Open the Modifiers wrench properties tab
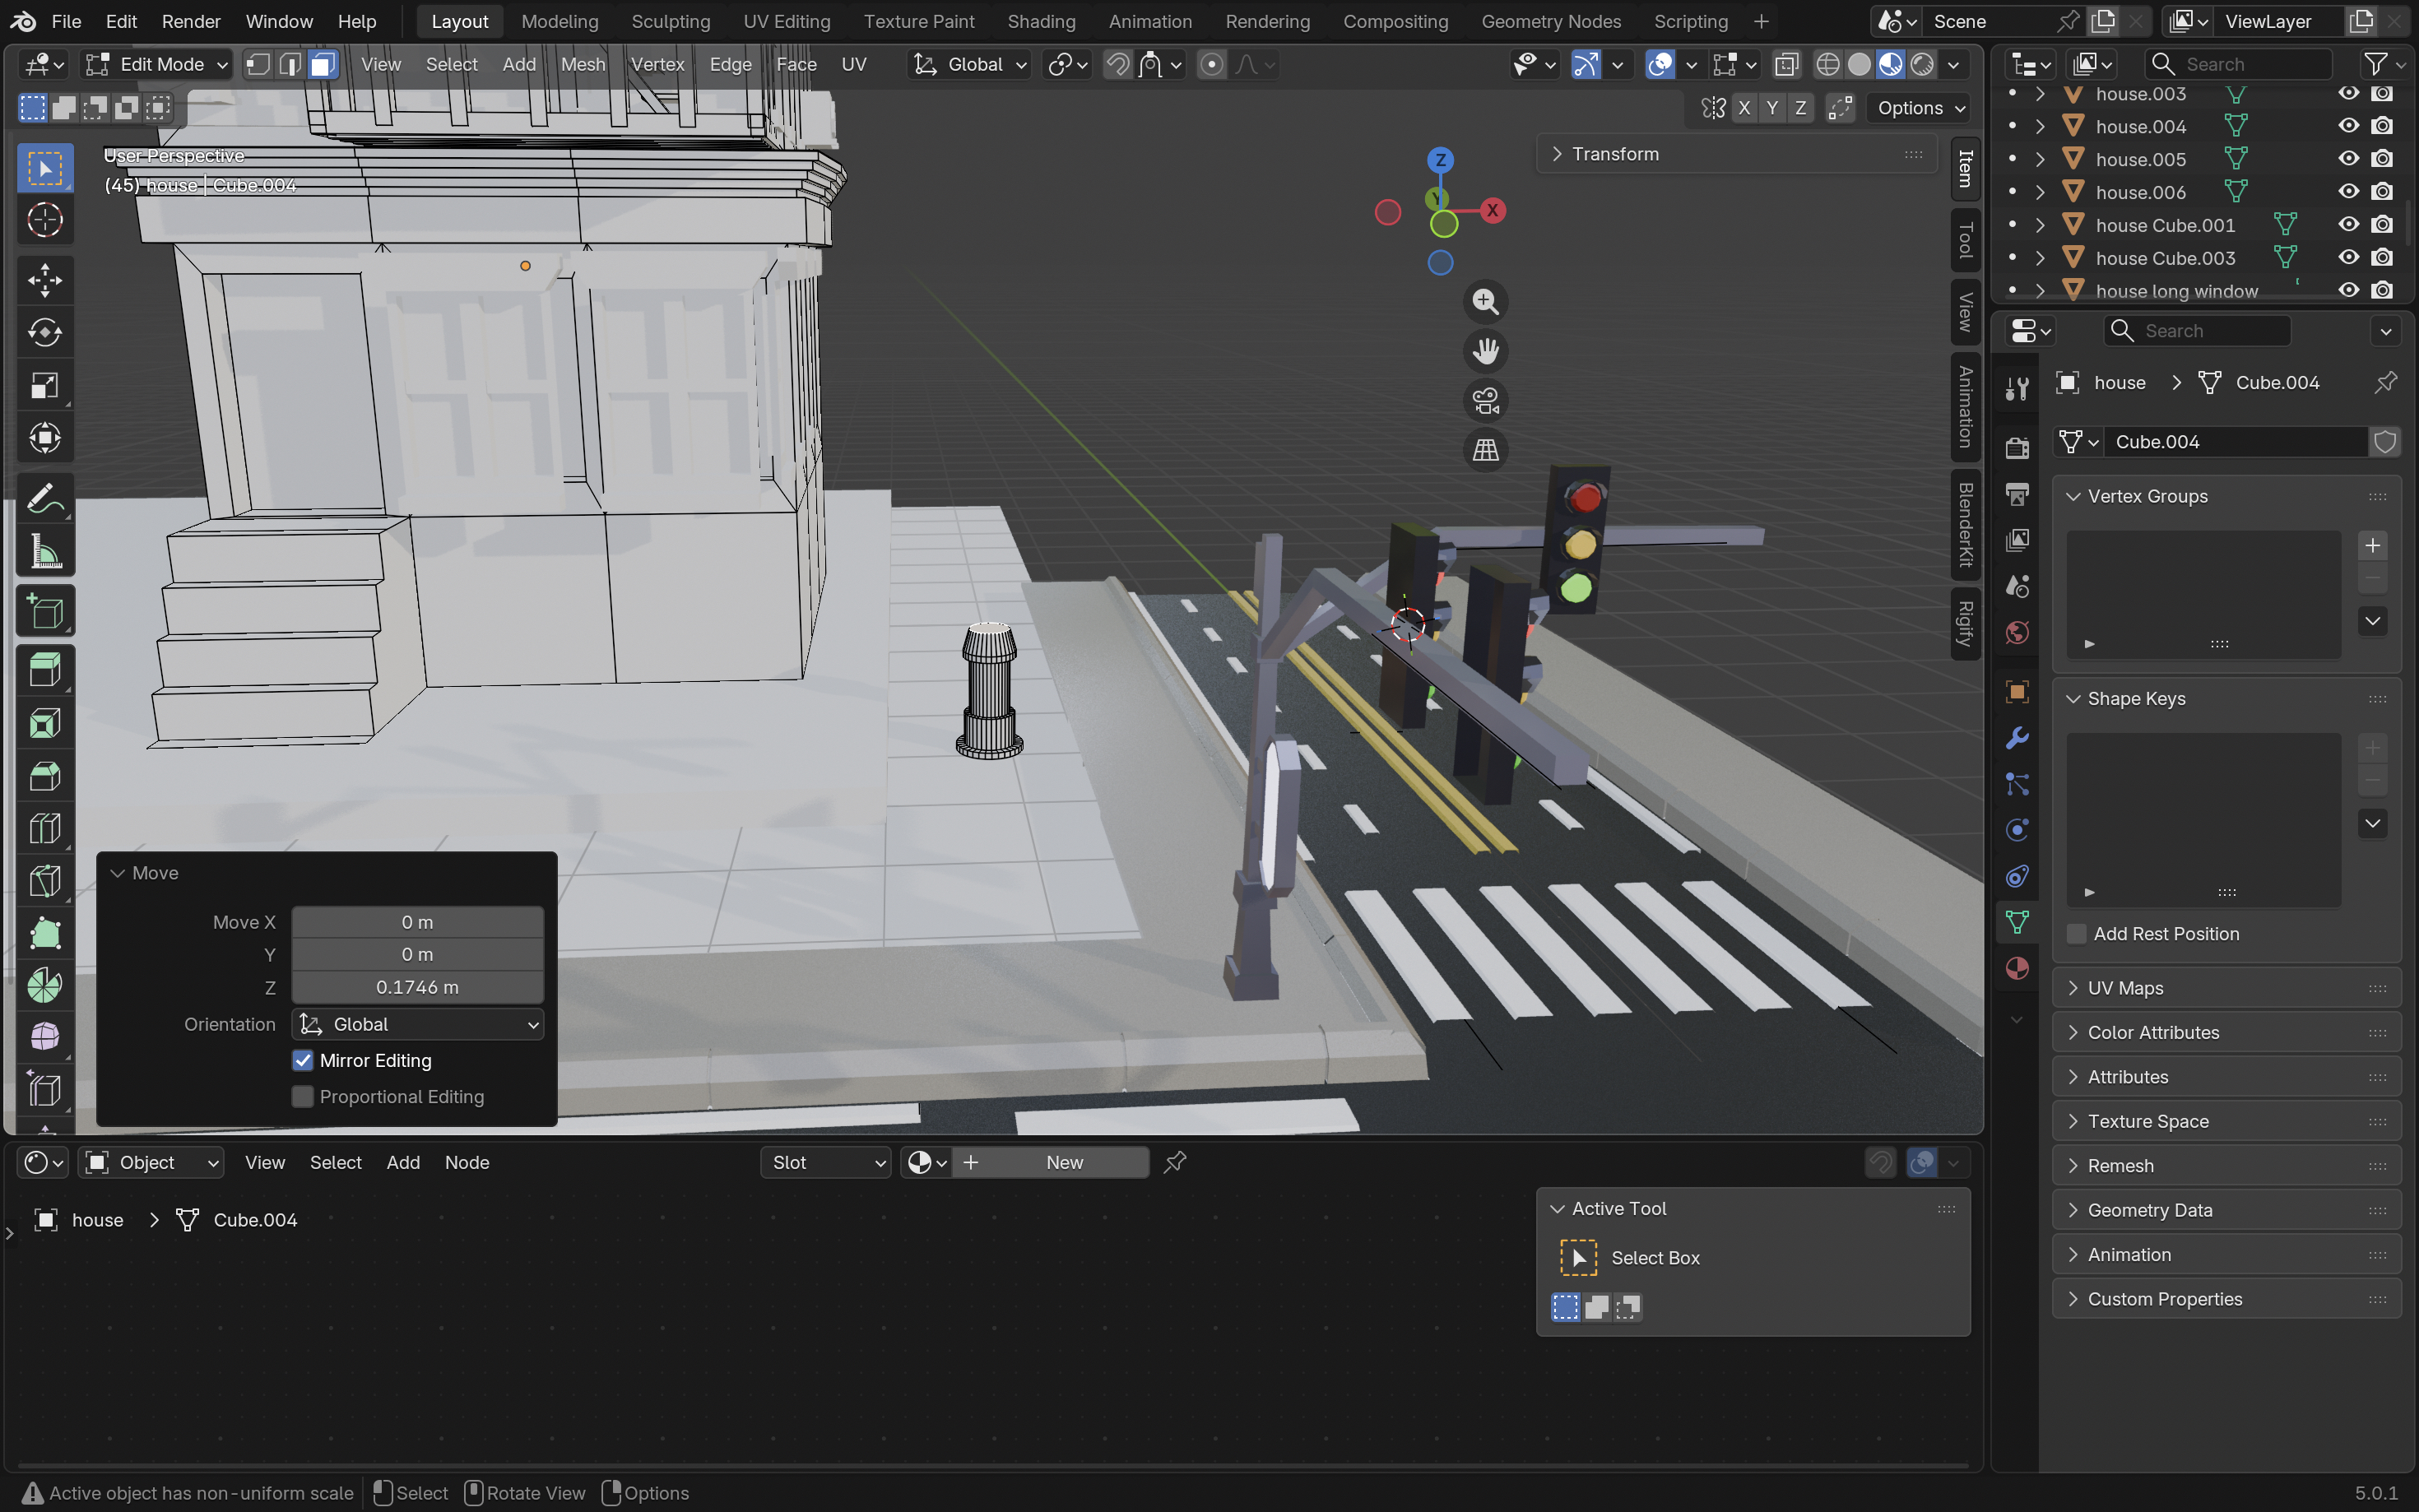 coord(2017,738)
